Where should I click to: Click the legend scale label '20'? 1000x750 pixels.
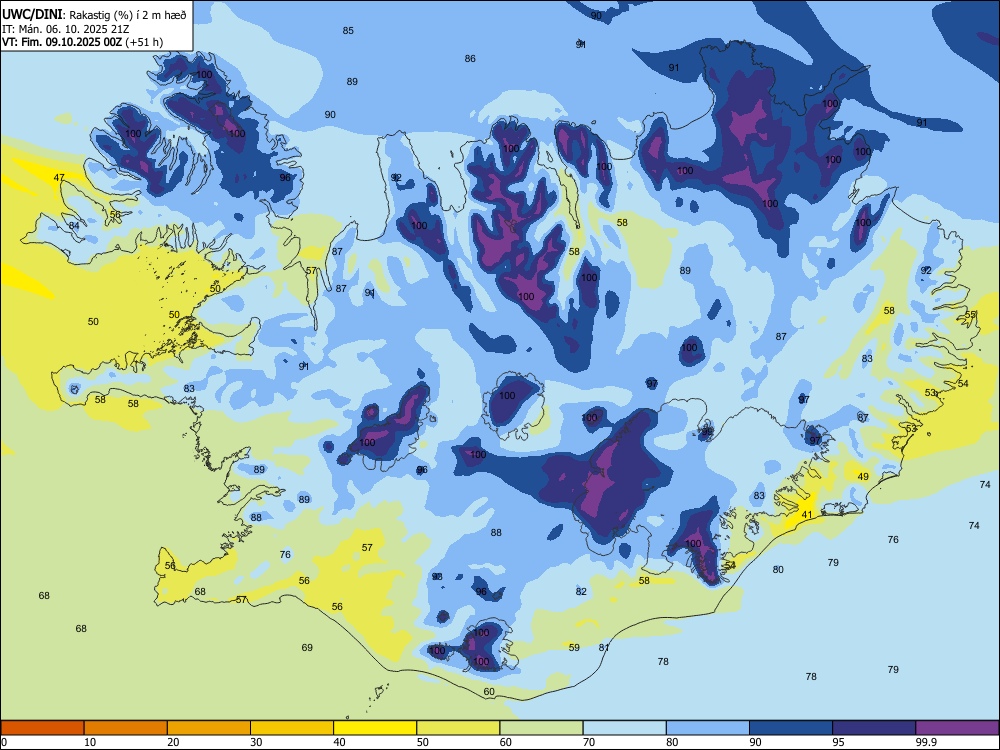(173, 742)
